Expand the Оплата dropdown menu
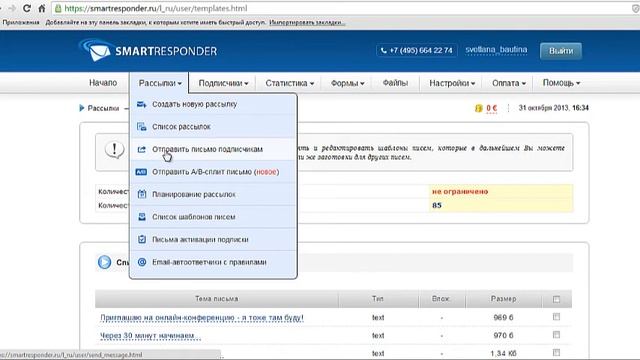This screenshot has height=360, width=640. 509,83
